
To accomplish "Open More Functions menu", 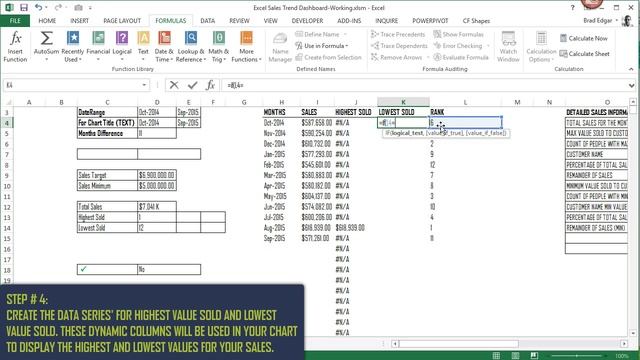I will tap(246, 47).
